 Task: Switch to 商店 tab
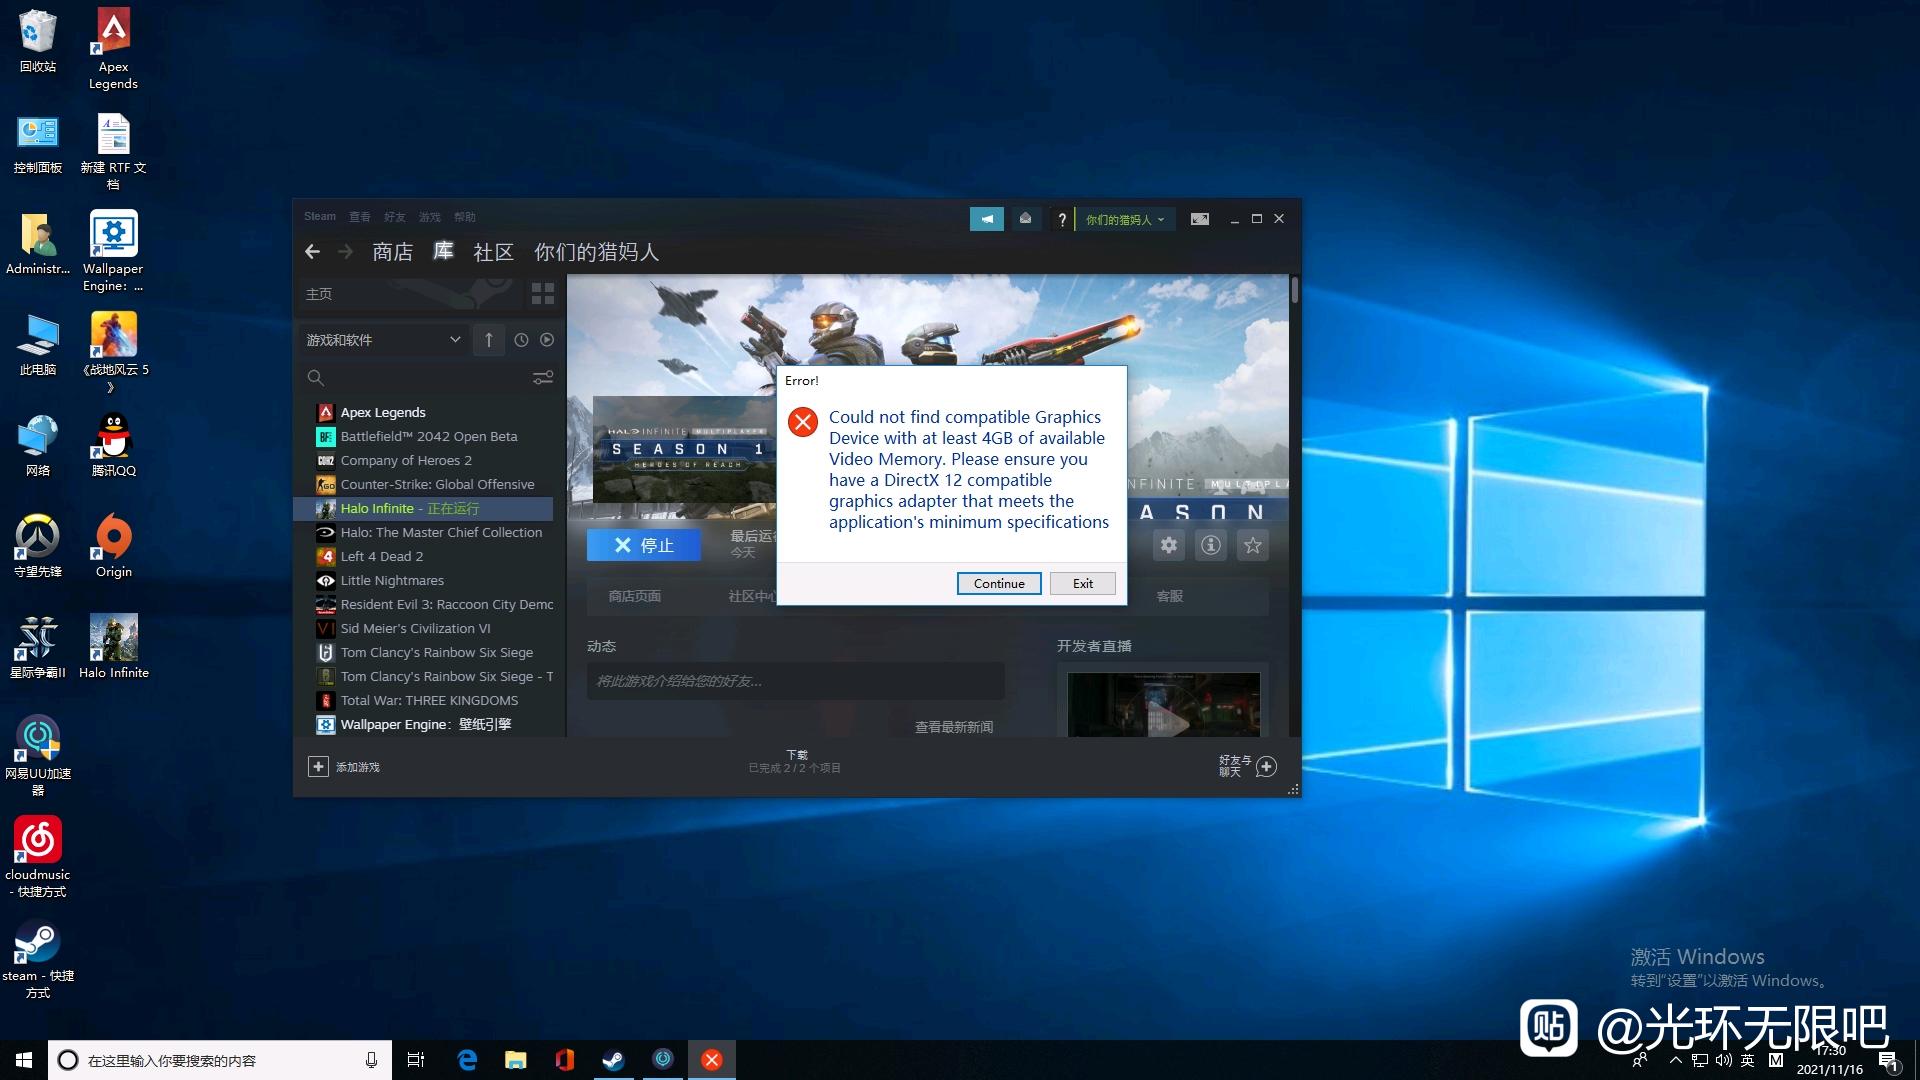(x=392, y=252)
